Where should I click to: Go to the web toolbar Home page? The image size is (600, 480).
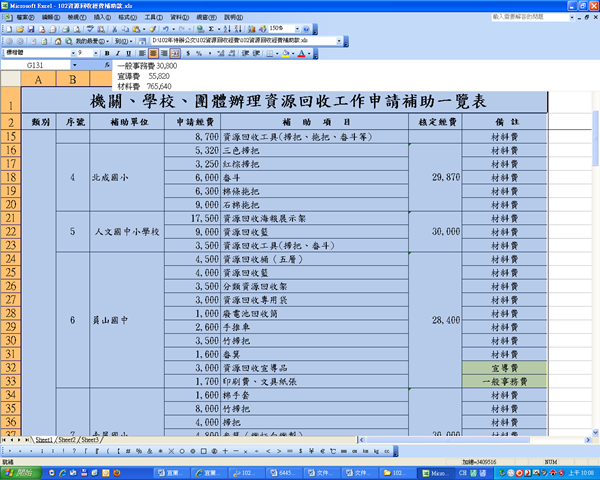(x=58, y=41)
